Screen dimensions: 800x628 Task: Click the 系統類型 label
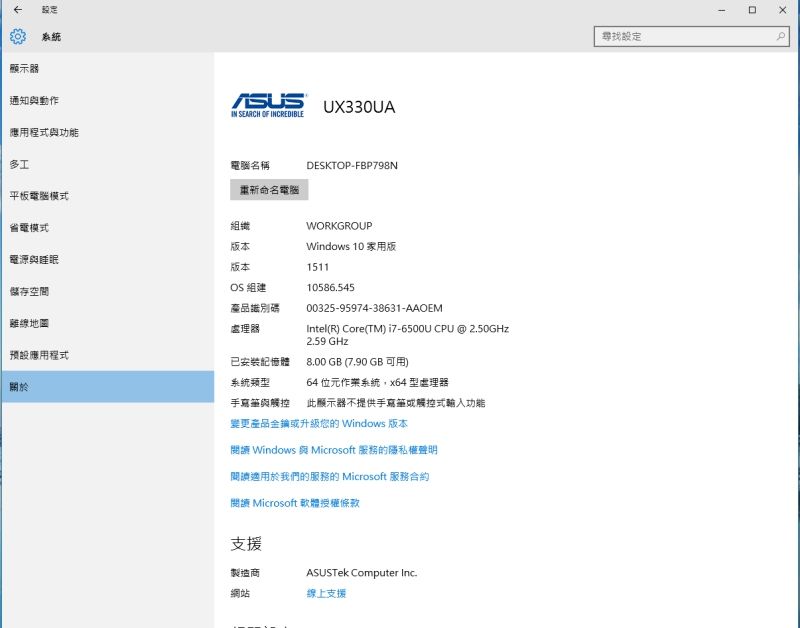coord(250,382)
